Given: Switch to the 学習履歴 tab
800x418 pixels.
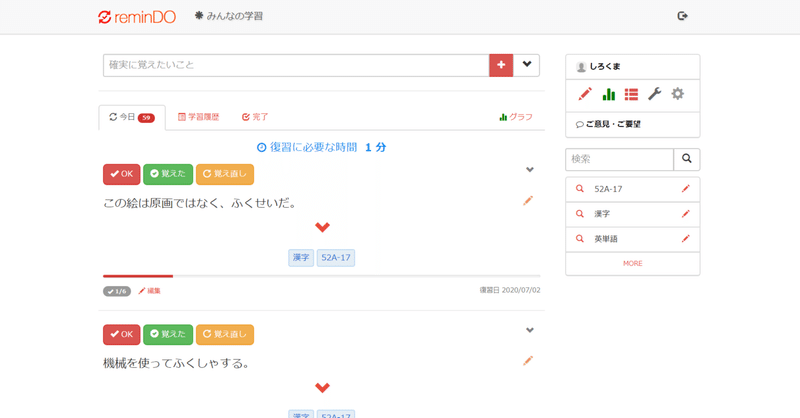Looking at the screenshot, I should (x=198, y=117).
